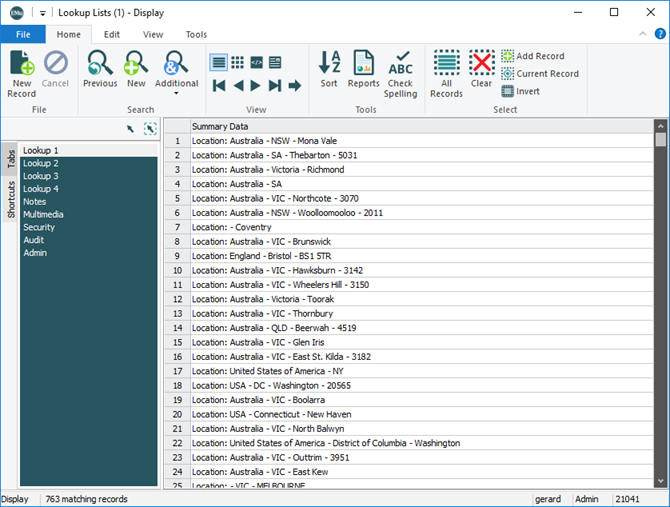Viewport: 670px width, 507px height.
Task: Open the File menu
Action: 23,34
